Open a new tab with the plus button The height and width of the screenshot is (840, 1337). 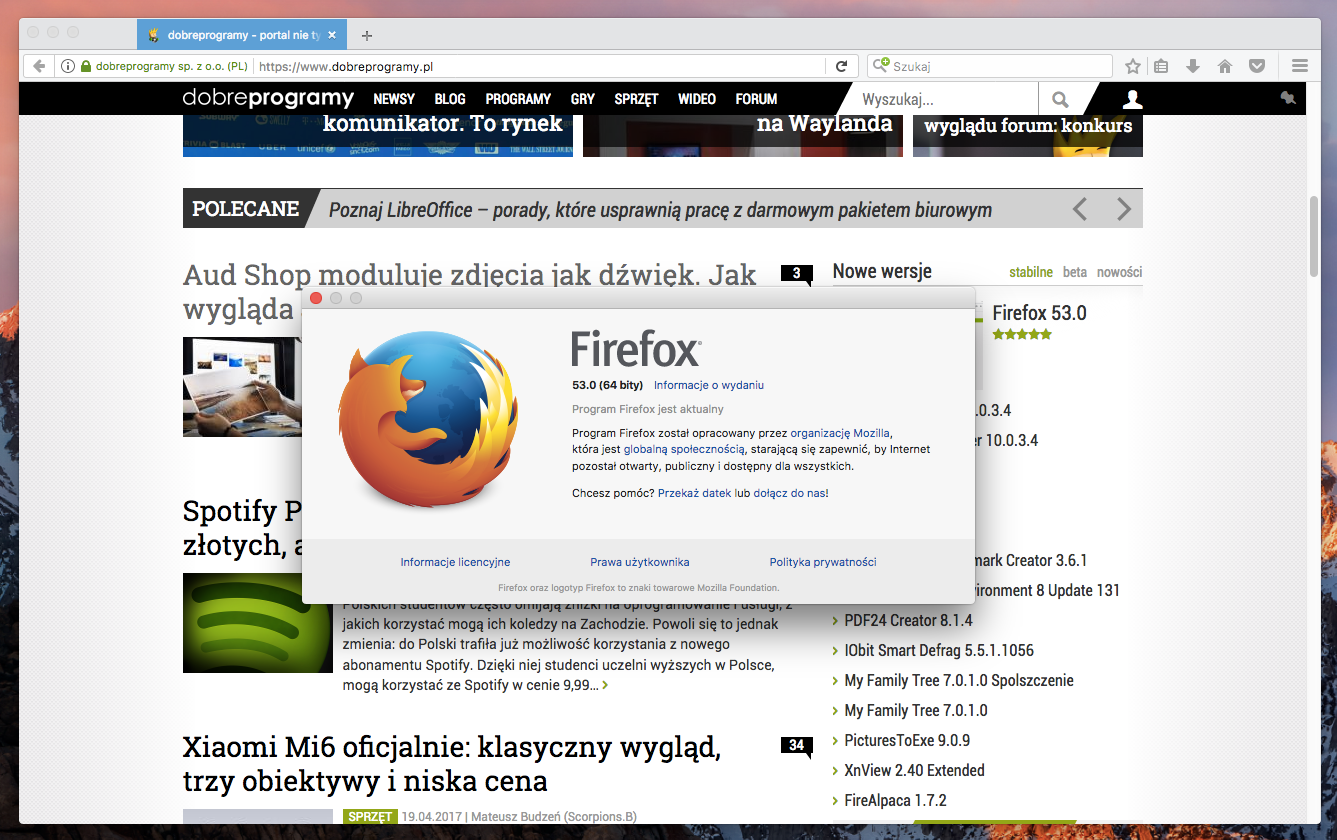367,36
